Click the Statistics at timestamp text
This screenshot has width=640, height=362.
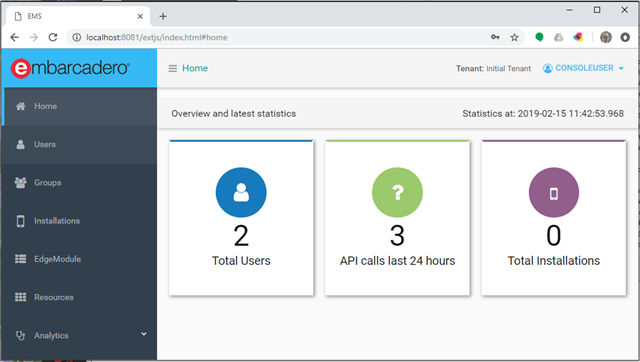pyautogui.click(x=543, y=113)
